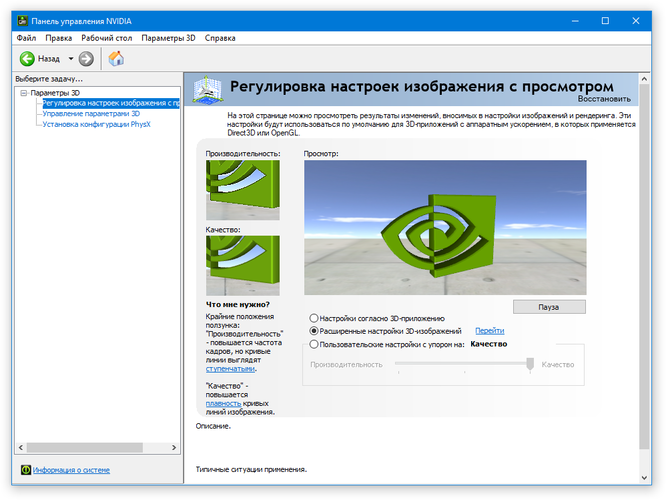The width and height of the screenshot is (666, 500).
Task: Follow the 'Перейти' link
Action: (489, 330)
